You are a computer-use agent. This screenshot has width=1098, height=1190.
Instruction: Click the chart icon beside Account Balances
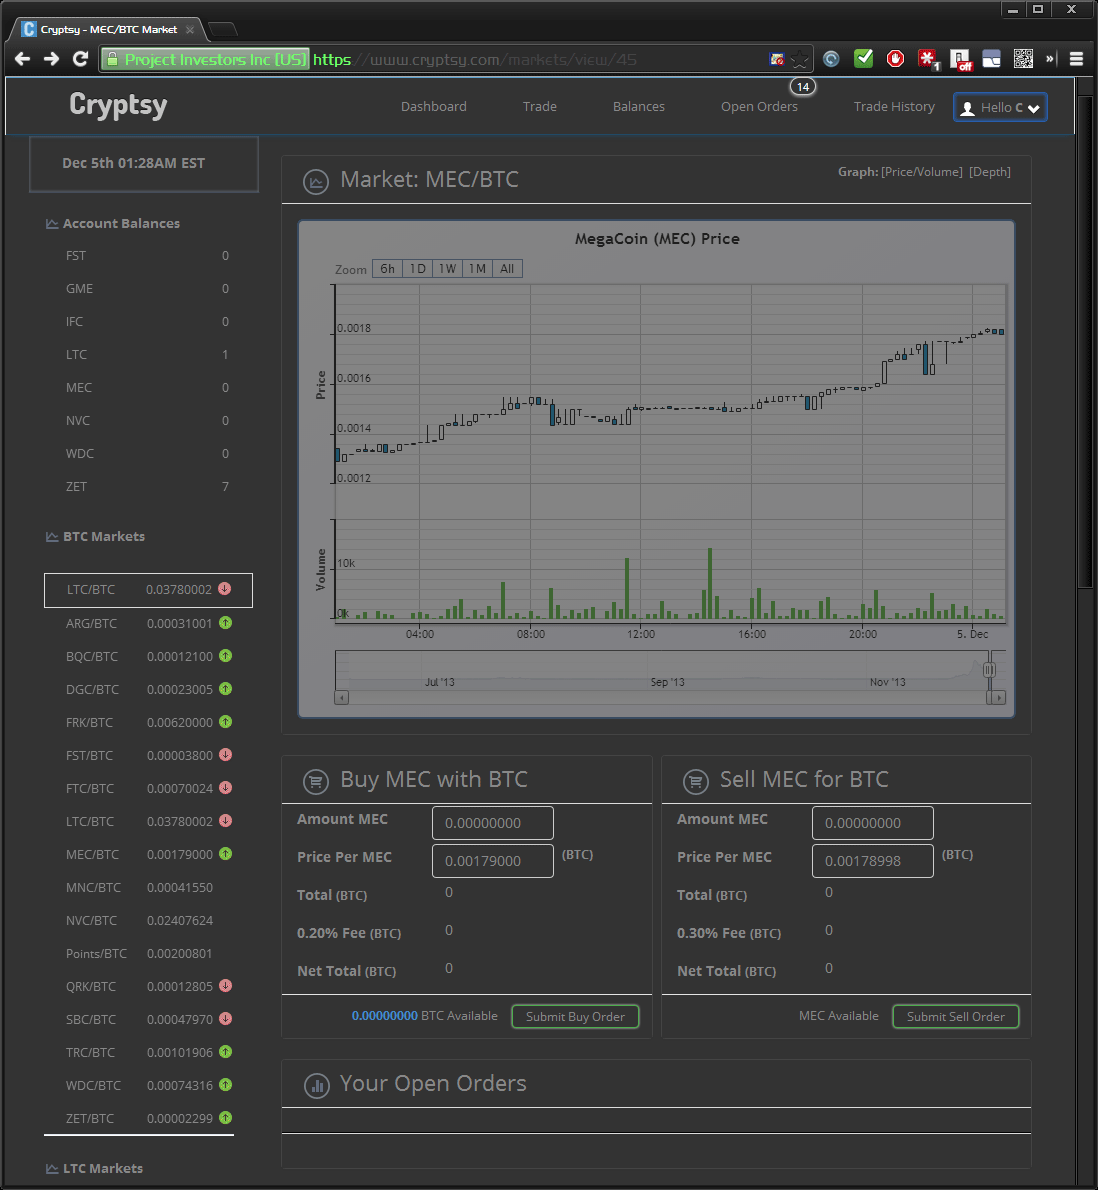pyautogui.click(x=52, y=224)
